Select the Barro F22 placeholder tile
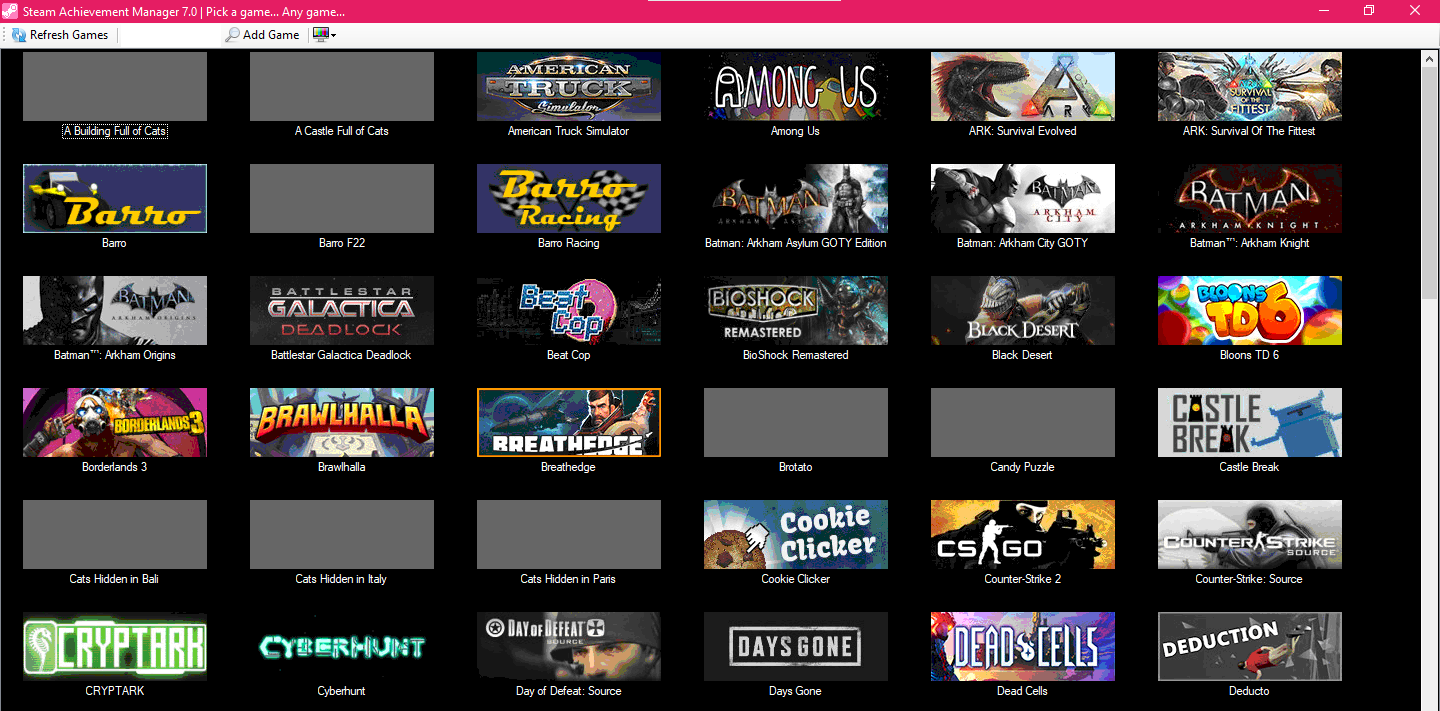 point(342,199)
